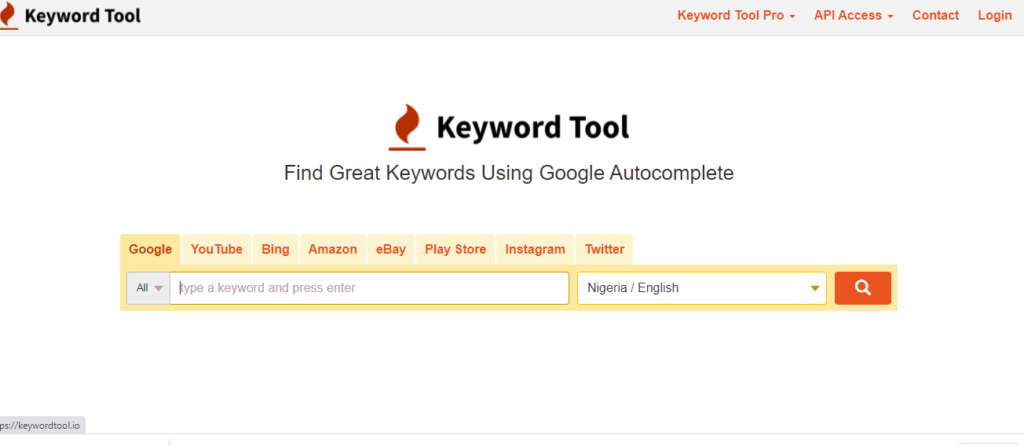Click the orange magnifier search button

tap(862, 288)
